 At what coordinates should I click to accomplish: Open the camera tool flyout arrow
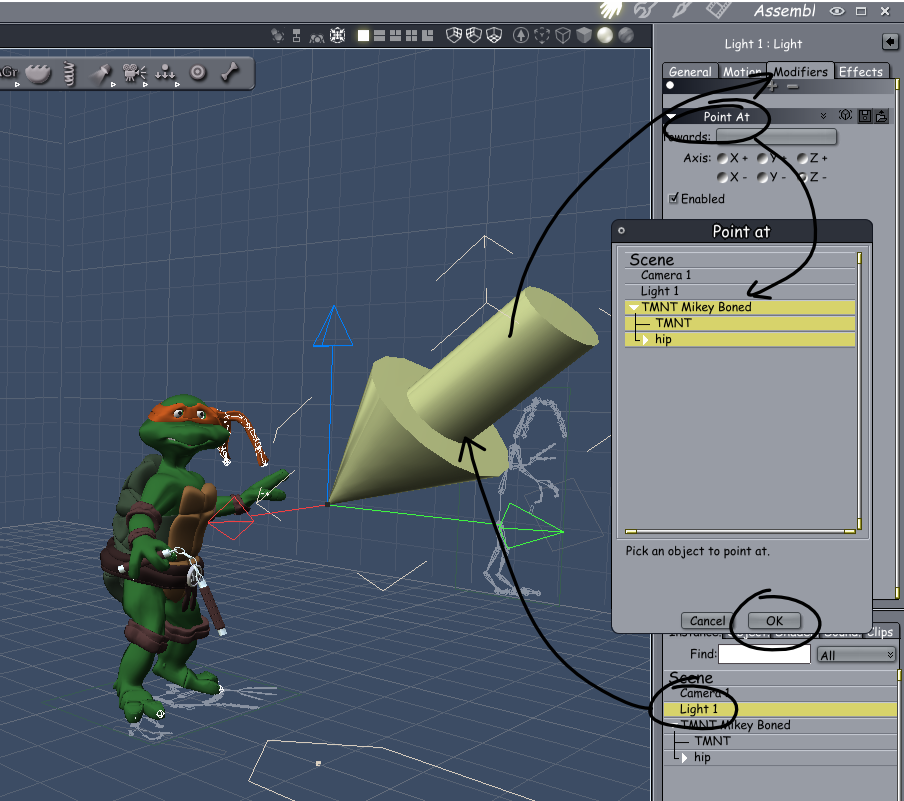point(145,85)
